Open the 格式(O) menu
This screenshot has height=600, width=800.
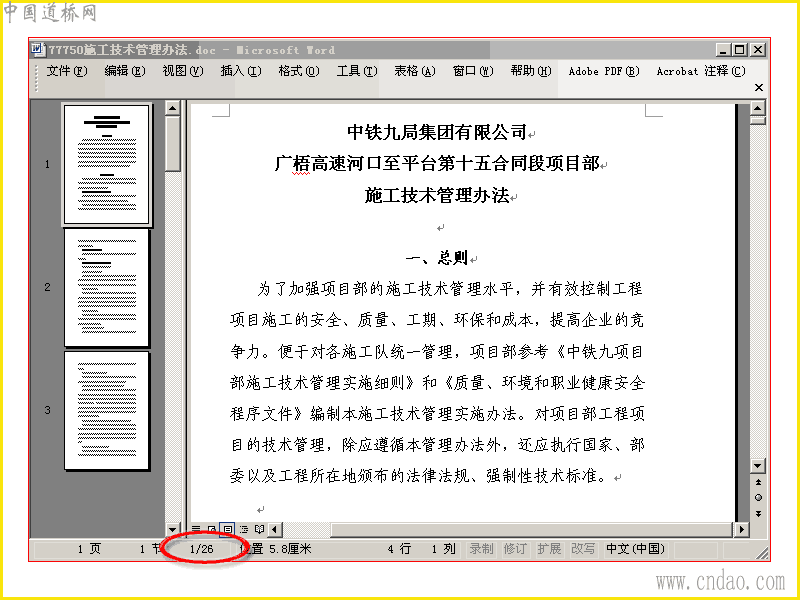pyautogui.click(x=299, y=71)
